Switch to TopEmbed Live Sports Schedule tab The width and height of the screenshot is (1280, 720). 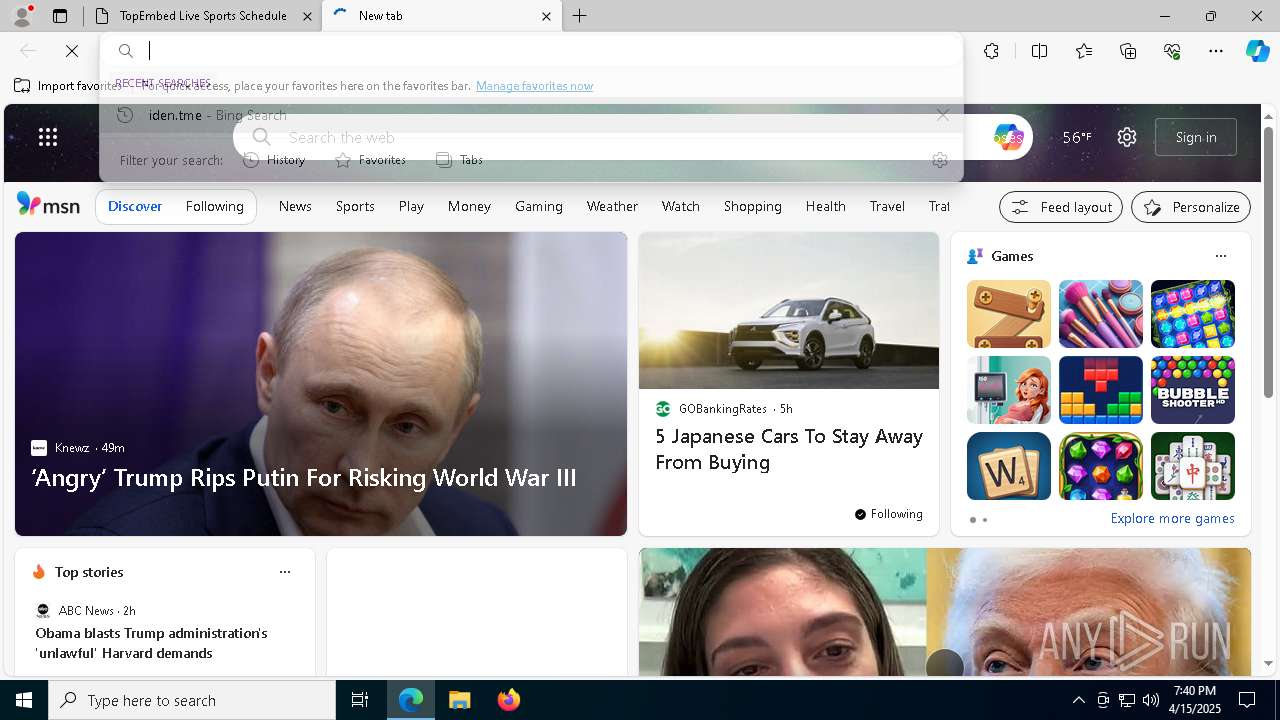click(x=203, y=16)
